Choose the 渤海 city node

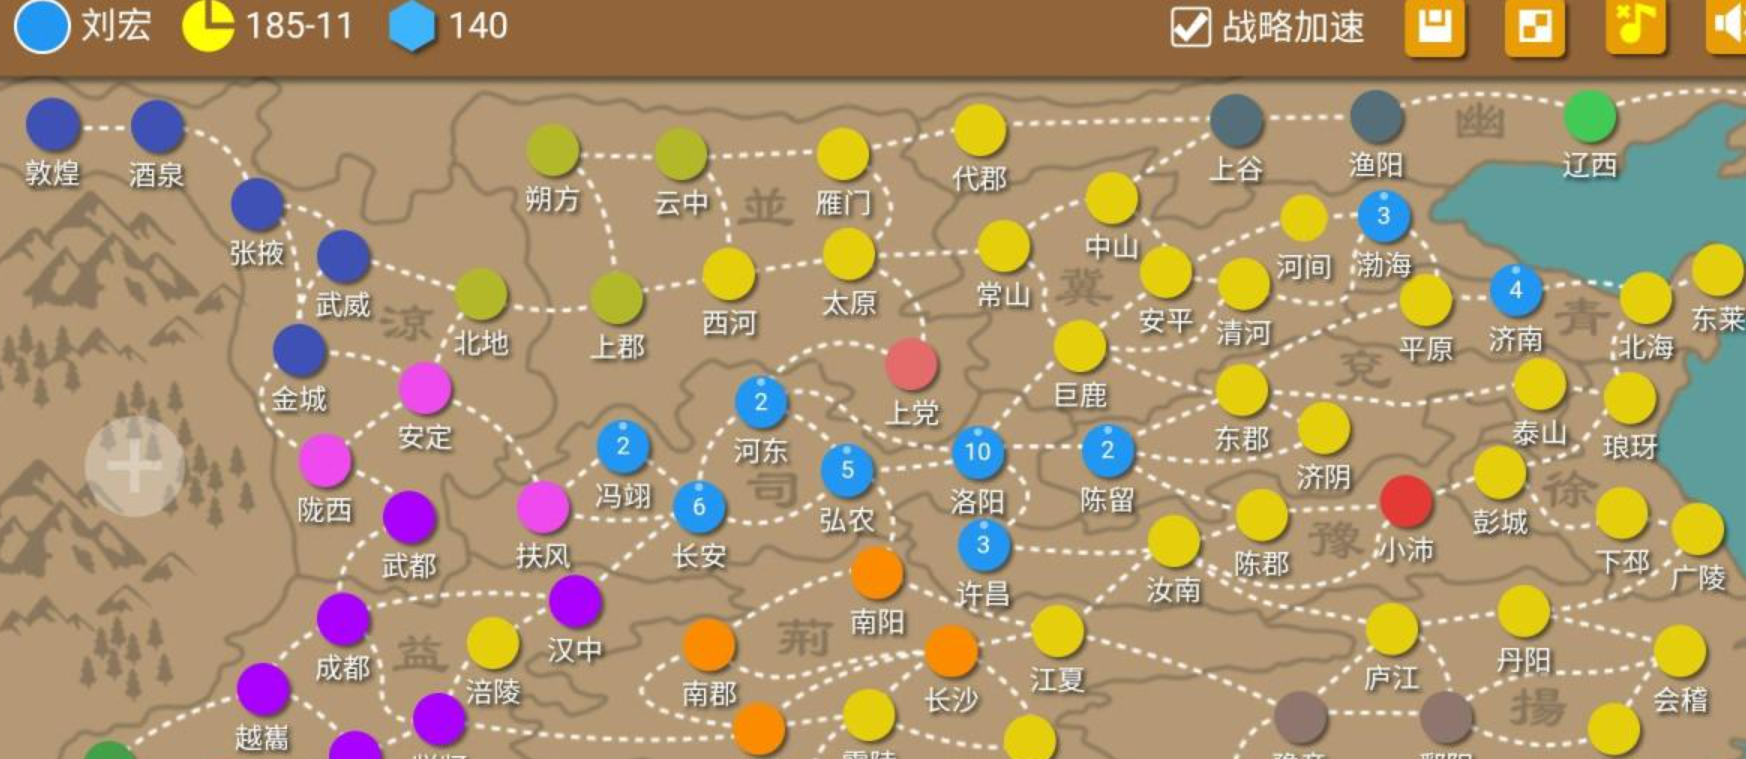1384,216
